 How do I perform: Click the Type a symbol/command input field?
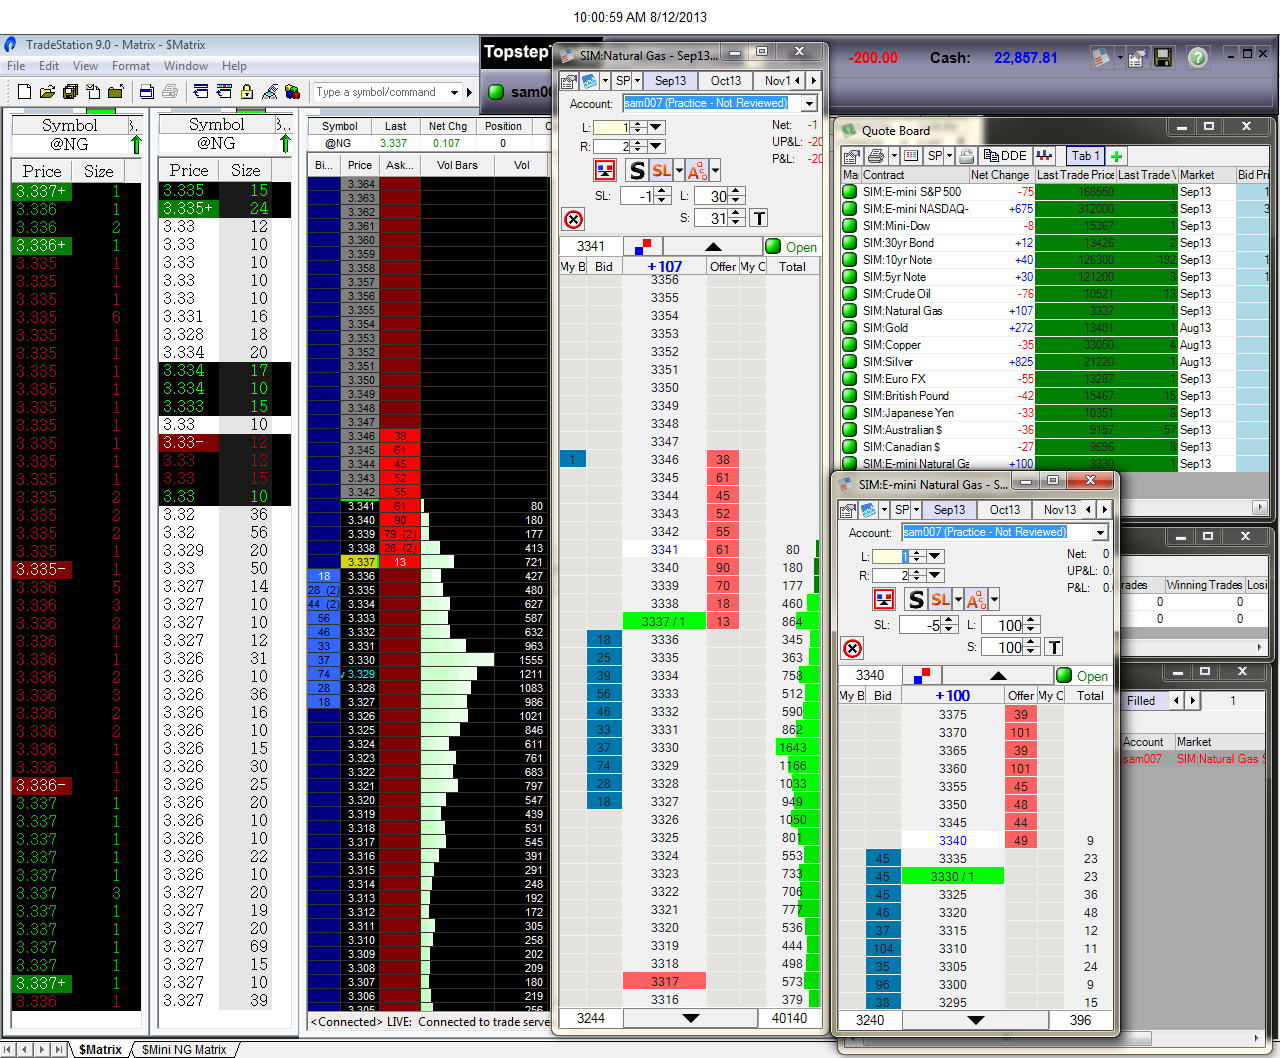[381, 92]
